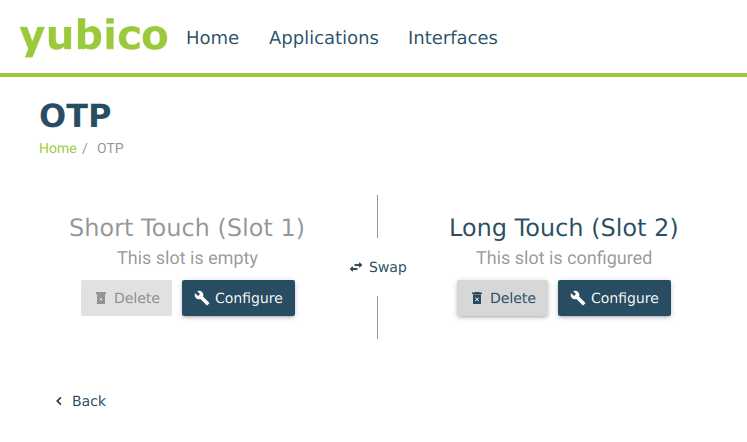Open the Applications menu
This screenshot has height=442, width=747.
323,38
